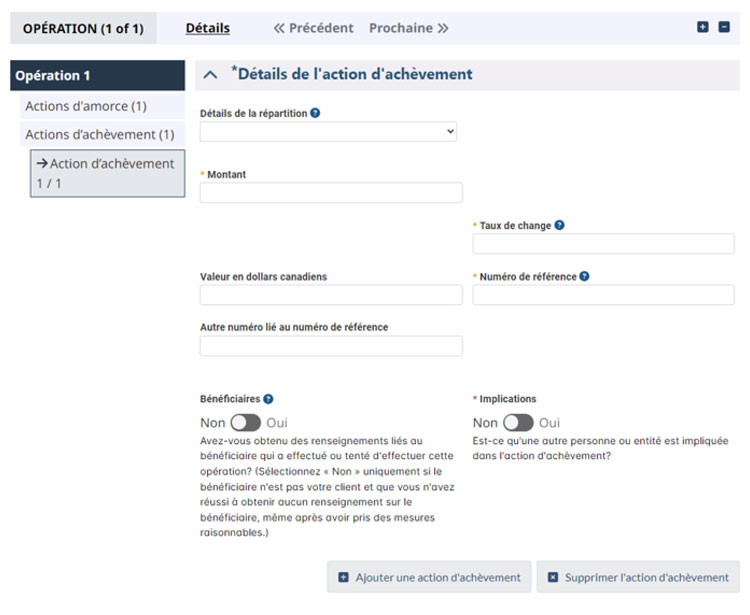Click the Montant input field
Viewport: 750px width, 615px height.
coord(331,193)
